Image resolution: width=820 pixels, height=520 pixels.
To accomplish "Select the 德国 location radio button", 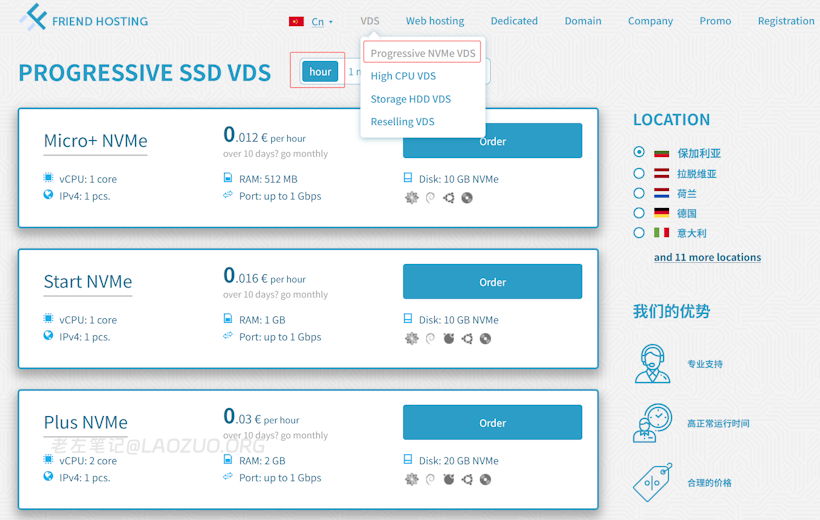I will coord(639,213).
